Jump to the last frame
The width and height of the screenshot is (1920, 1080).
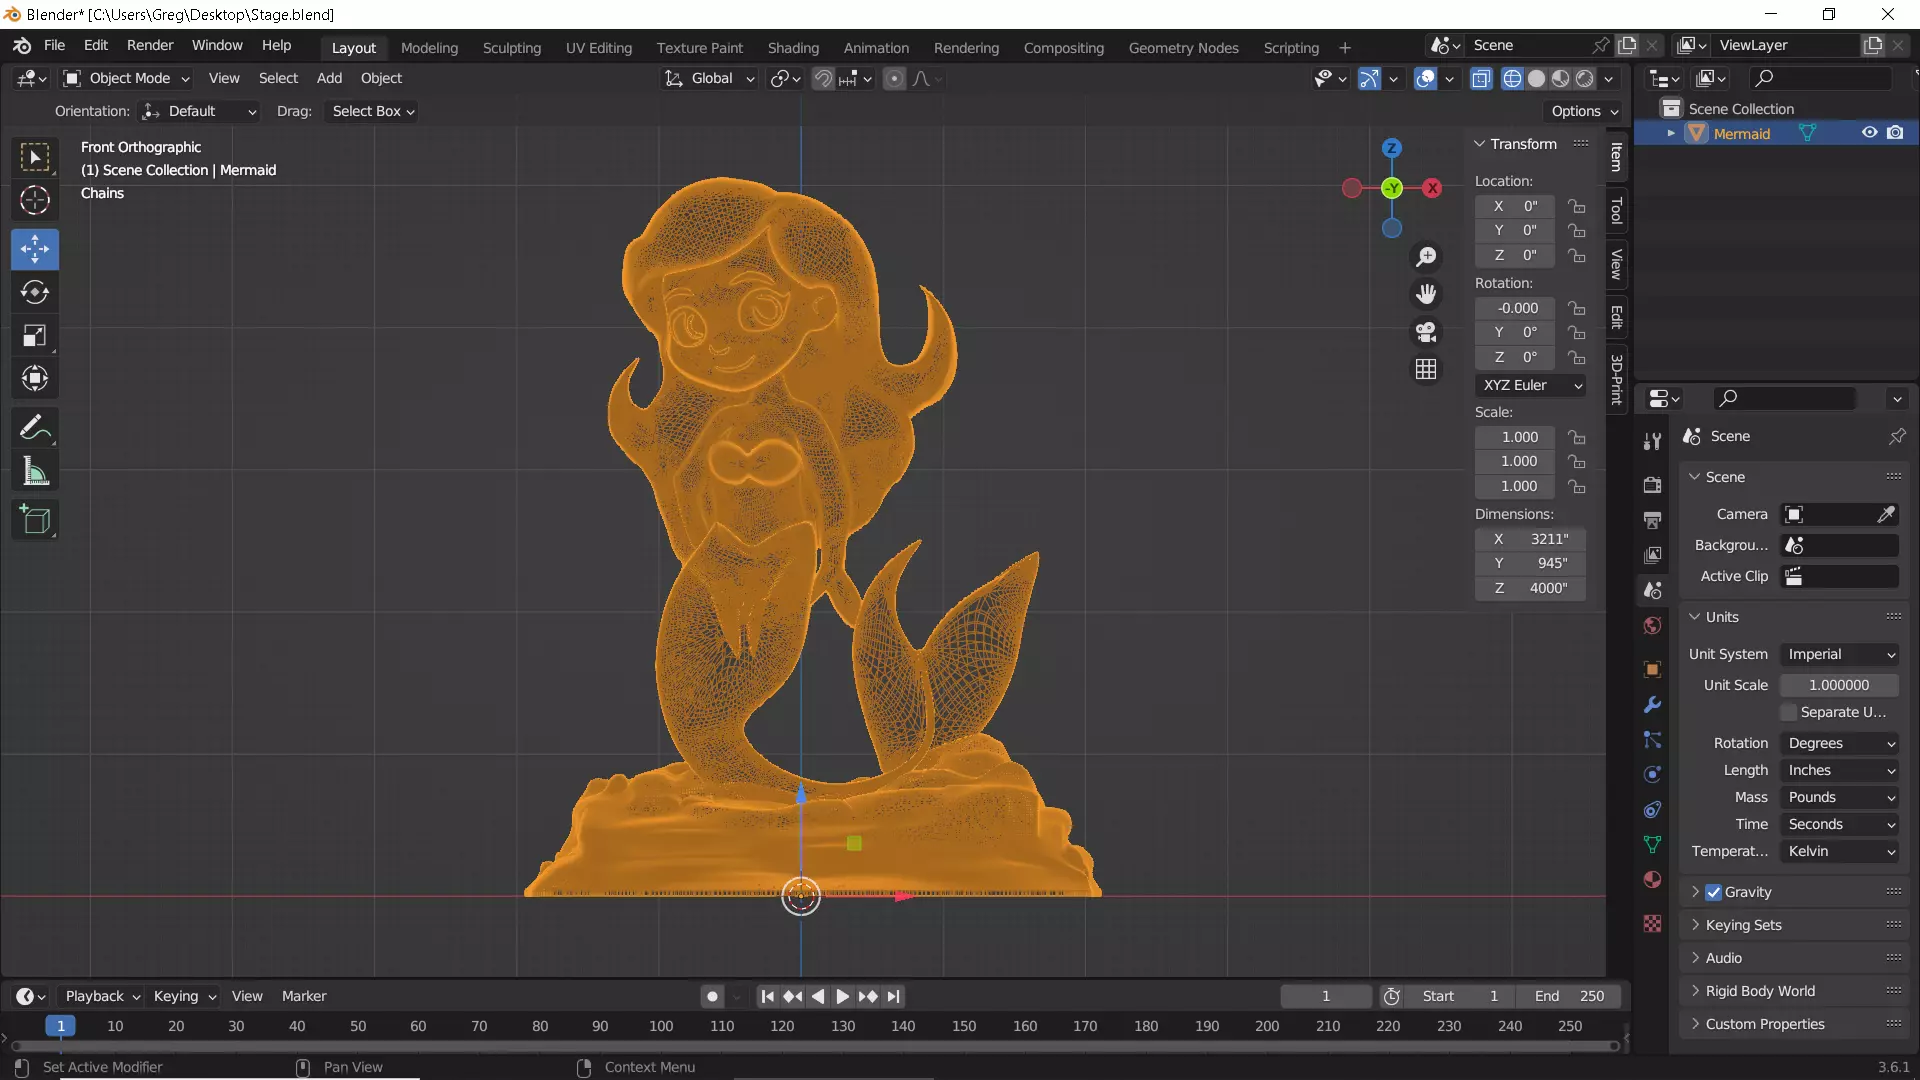(x=893, y=996)
